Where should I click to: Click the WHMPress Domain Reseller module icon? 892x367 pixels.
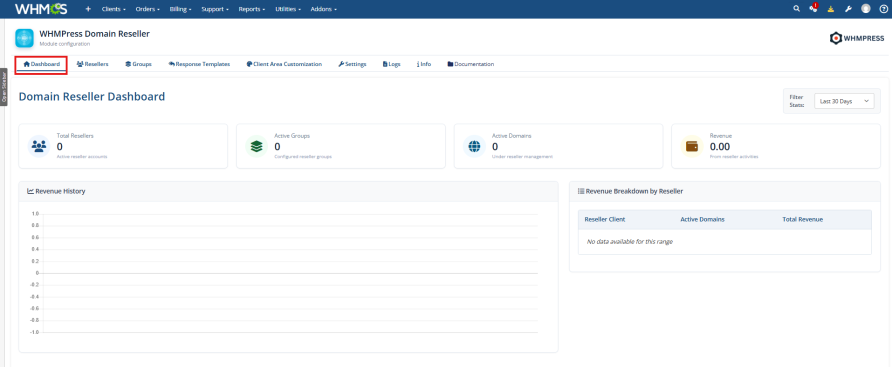[24, 38]
